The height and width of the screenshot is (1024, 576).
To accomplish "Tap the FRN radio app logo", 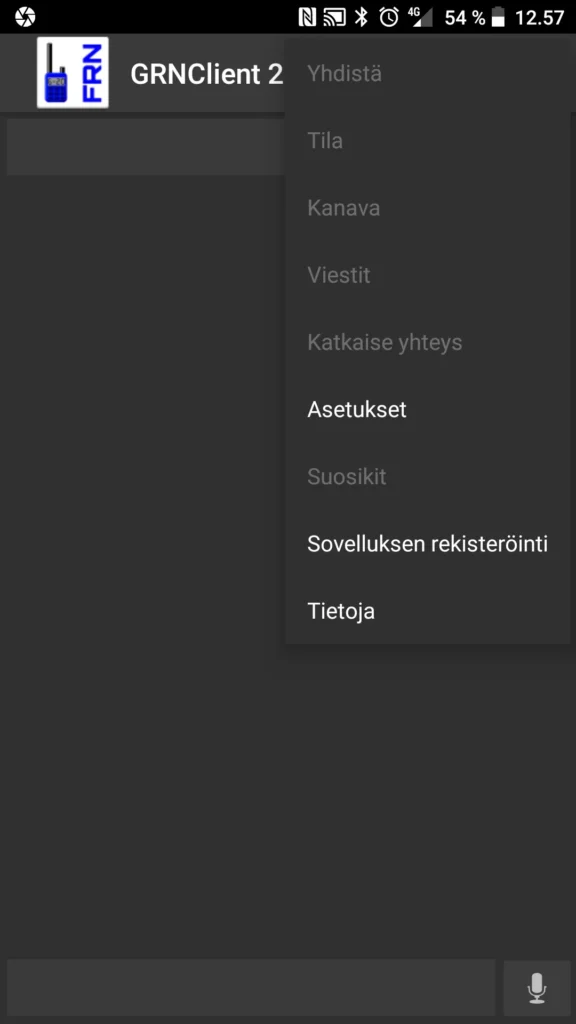I will [72, 72].
